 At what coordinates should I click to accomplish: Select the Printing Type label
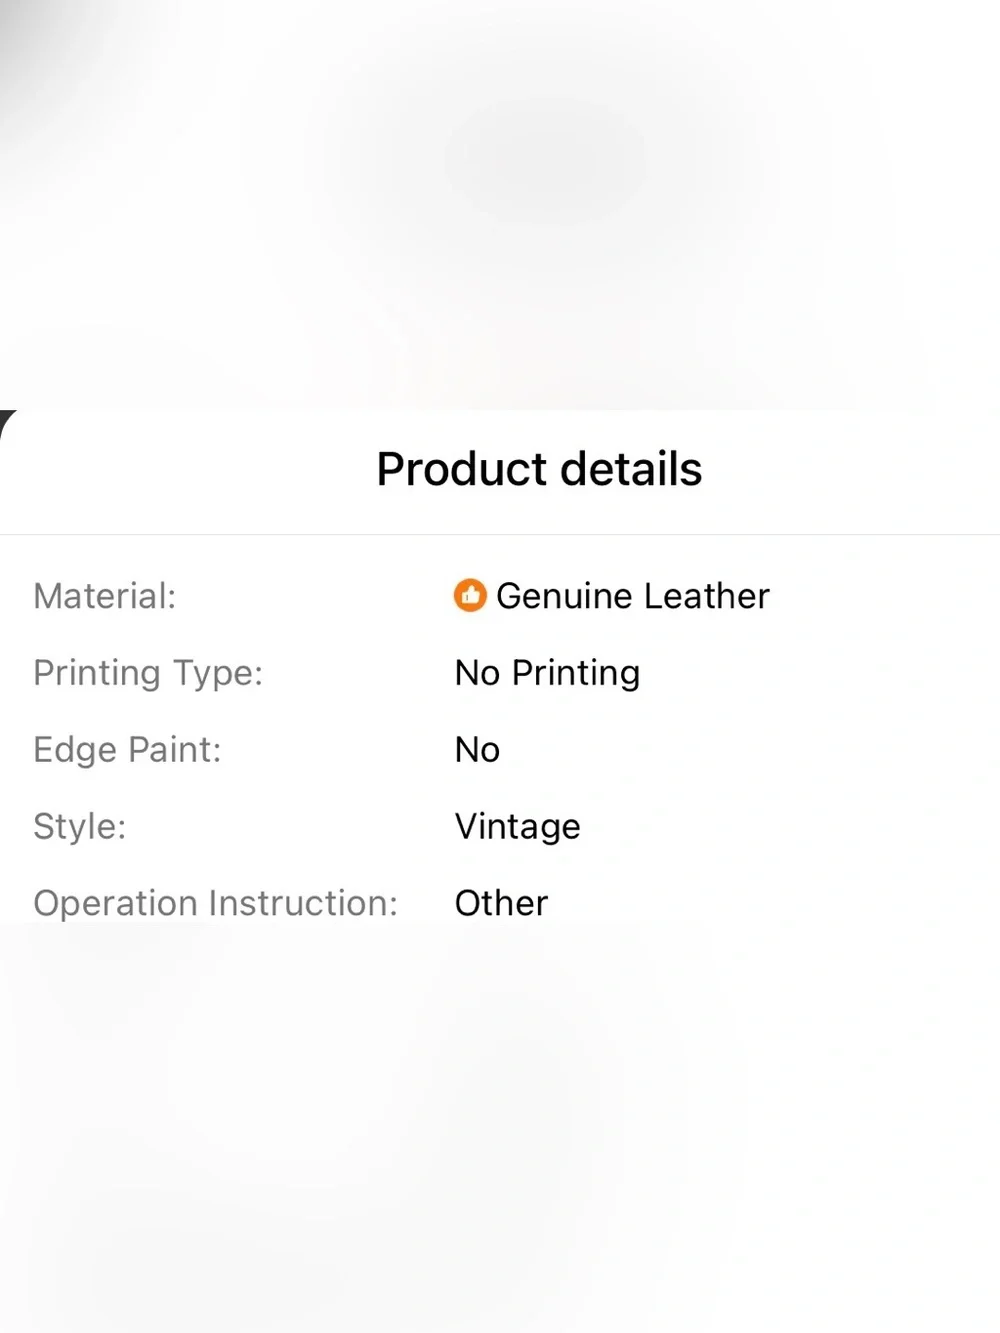[148, 673]
